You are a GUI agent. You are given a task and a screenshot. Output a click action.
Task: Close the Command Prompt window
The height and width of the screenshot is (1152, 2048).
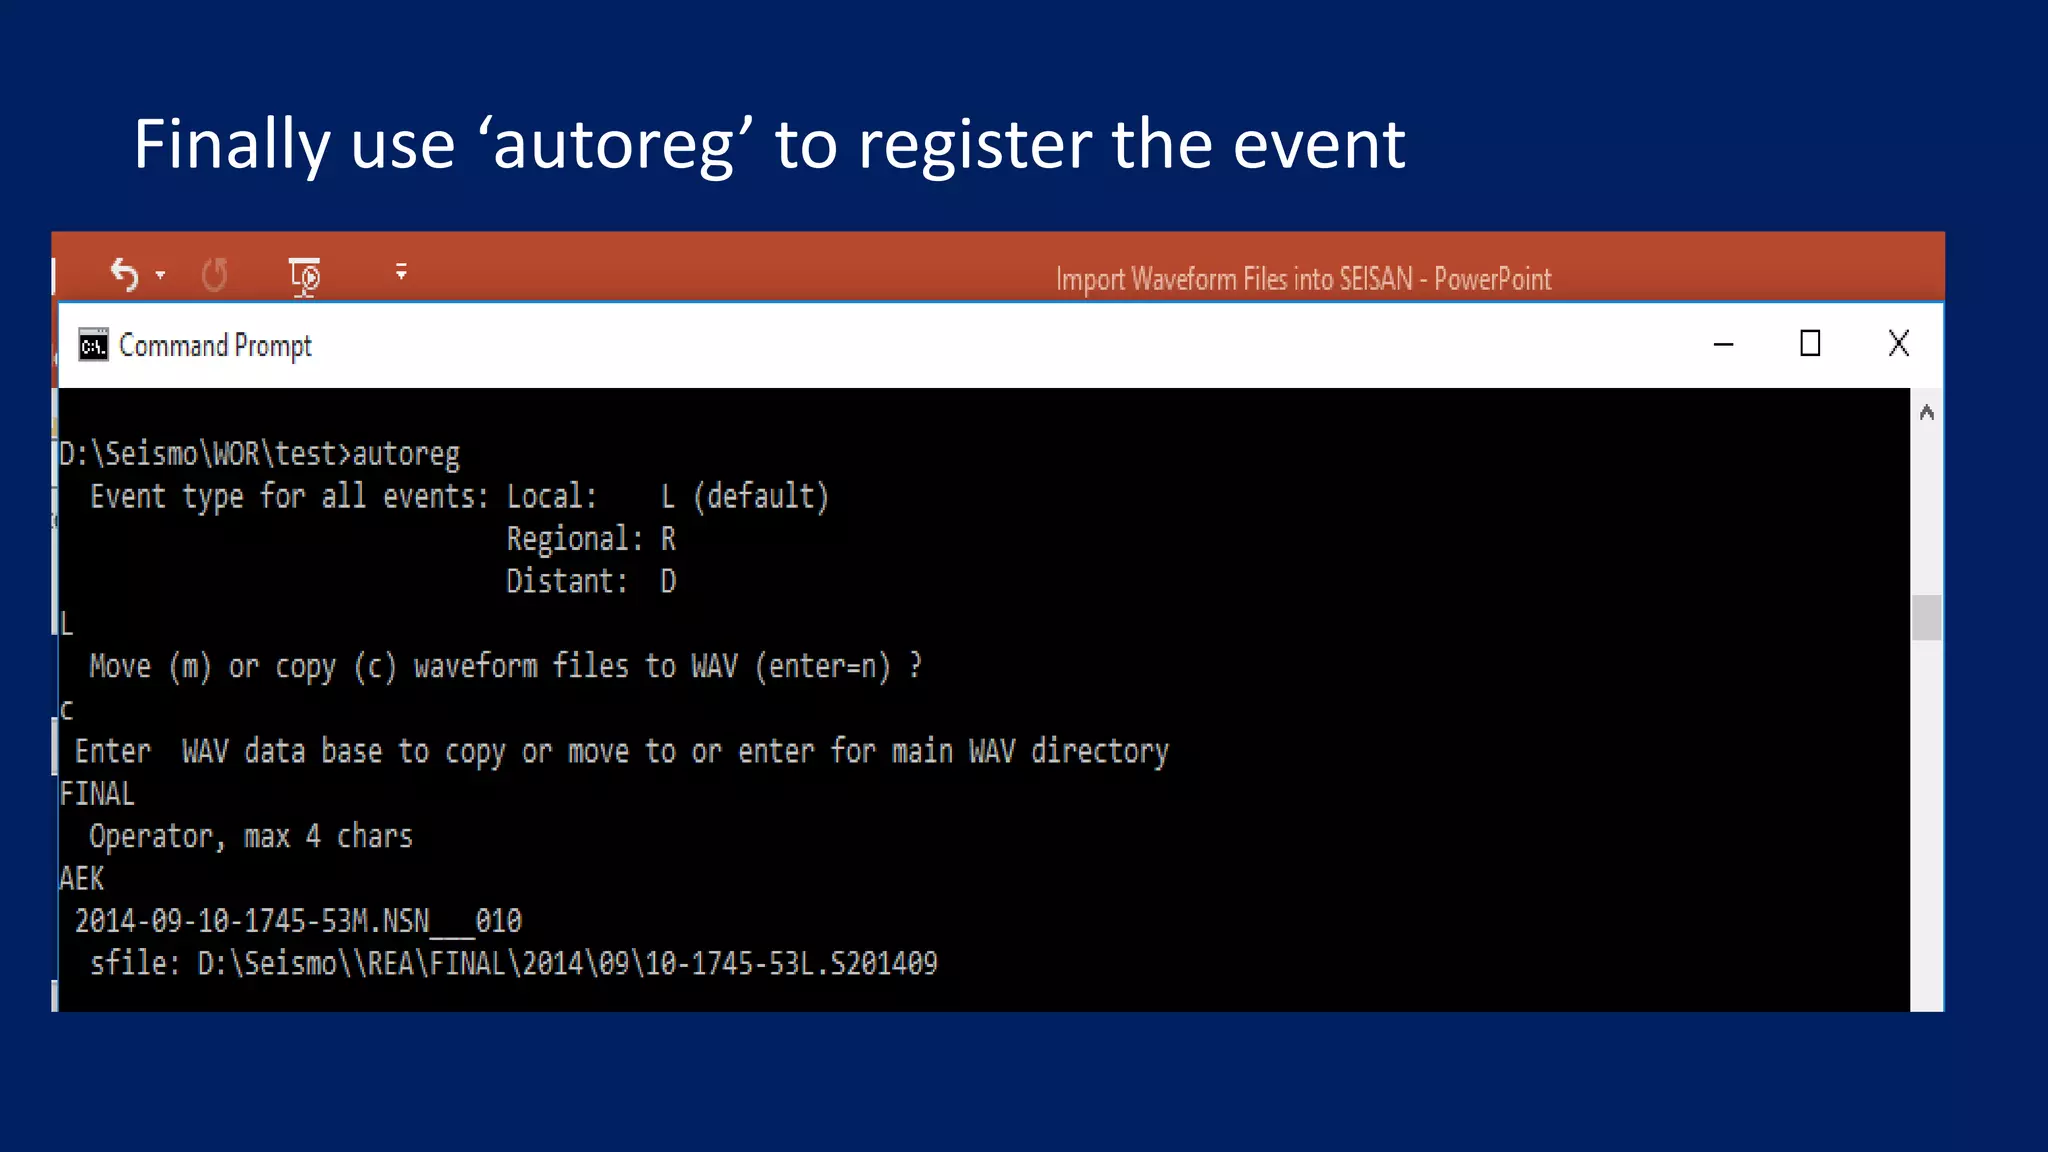pos(1898,344)
